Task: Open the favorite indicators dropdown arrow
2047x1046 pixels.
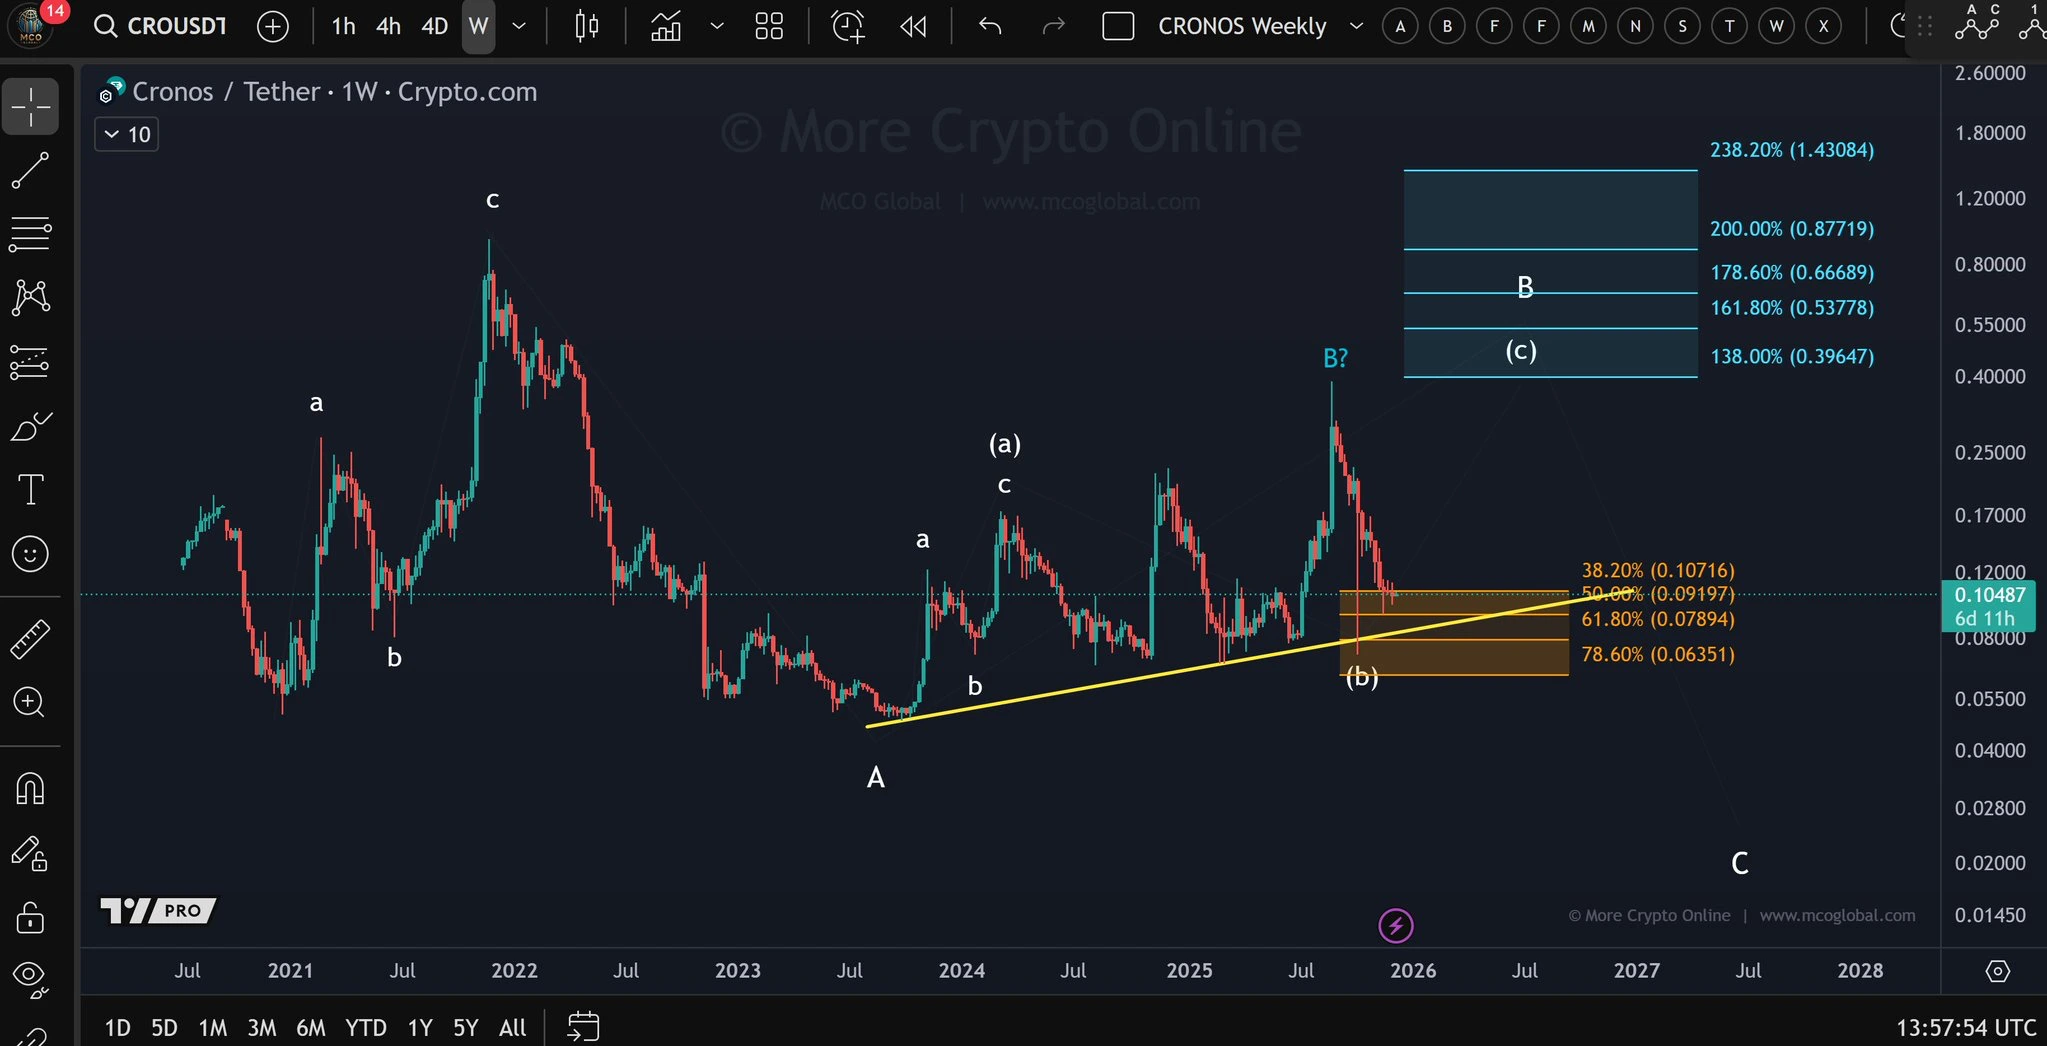Action: point(716,26)
